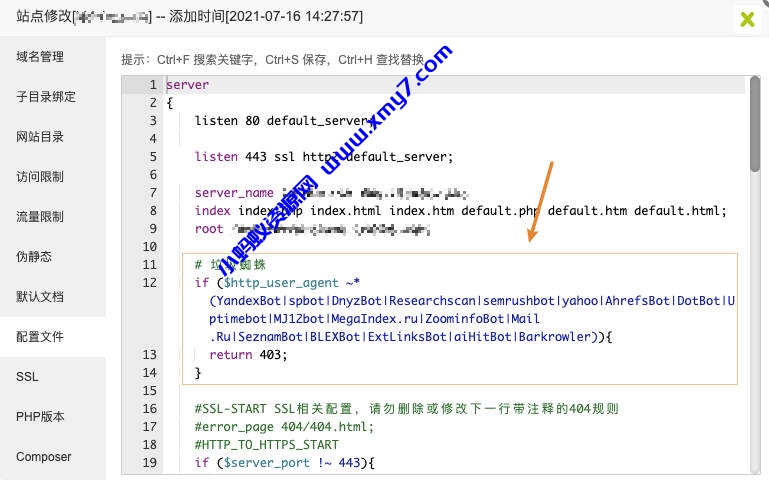Click line number 19 in the gutter

150,462
